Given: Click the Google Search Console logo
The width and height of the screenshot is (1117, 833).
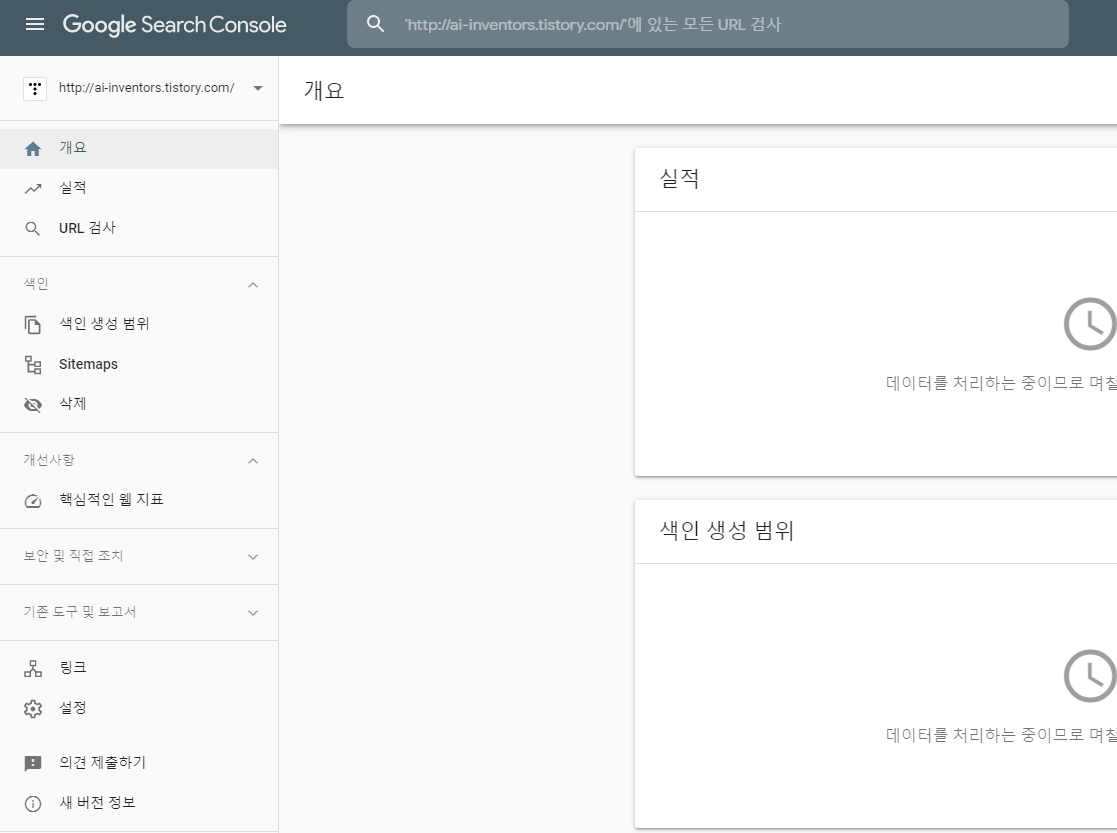Looking at the screenshot, I should pos(175,25).
